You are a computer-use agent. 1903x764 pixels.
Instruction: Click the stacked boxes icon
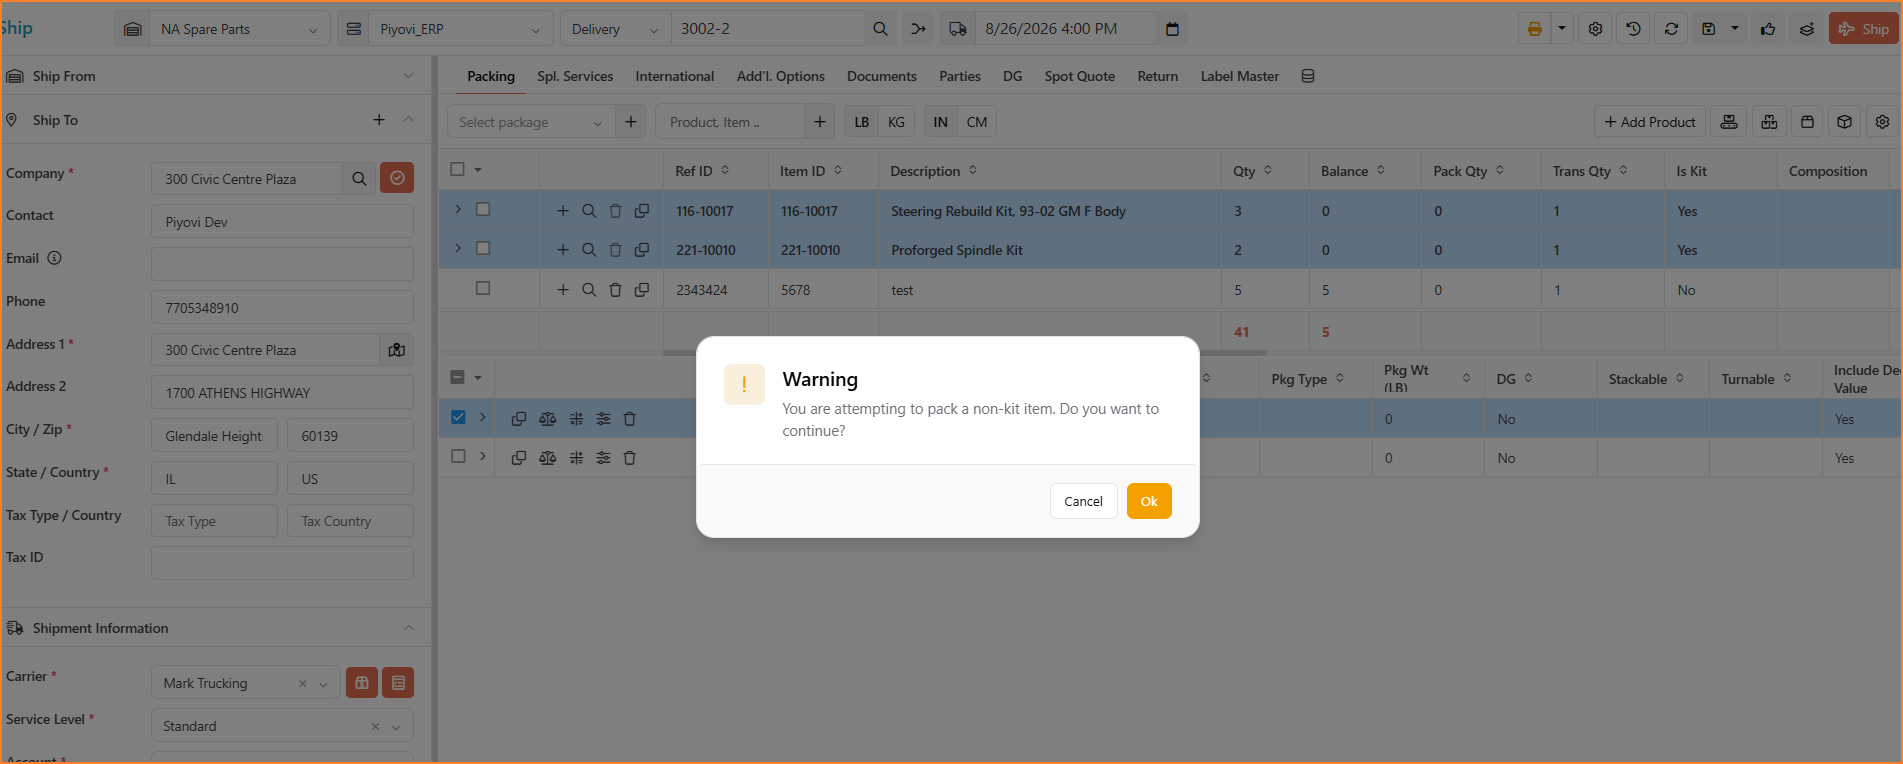coord(1769,122)
